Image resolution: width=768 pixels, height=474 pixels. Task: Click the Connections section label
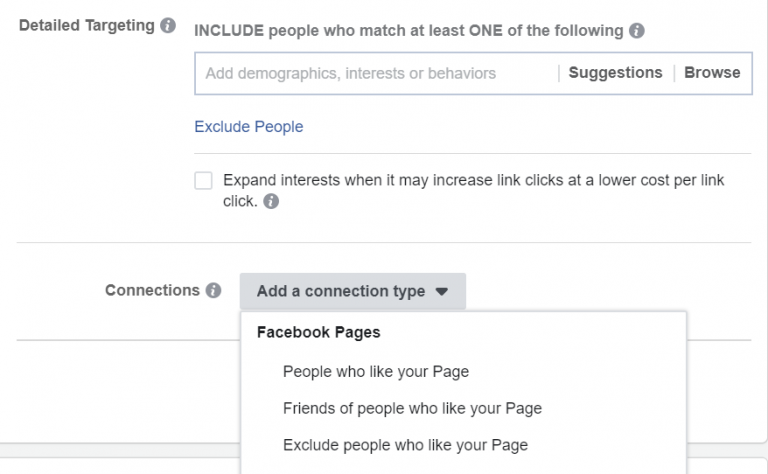pyautogui.click(x=152, y=291)
